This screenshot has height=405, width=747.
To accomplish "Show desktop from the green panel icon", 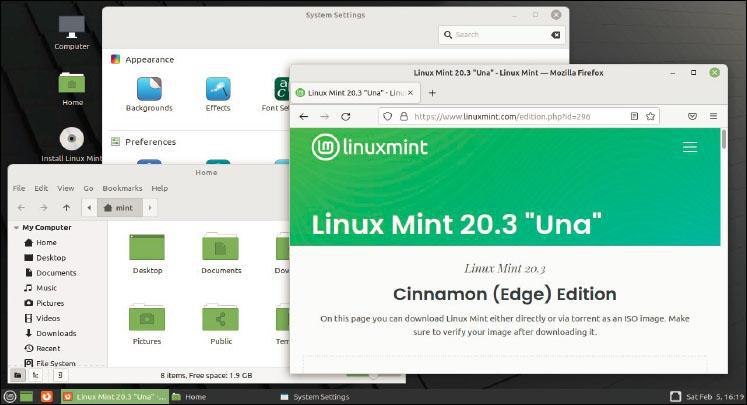I will coord(27,396).
